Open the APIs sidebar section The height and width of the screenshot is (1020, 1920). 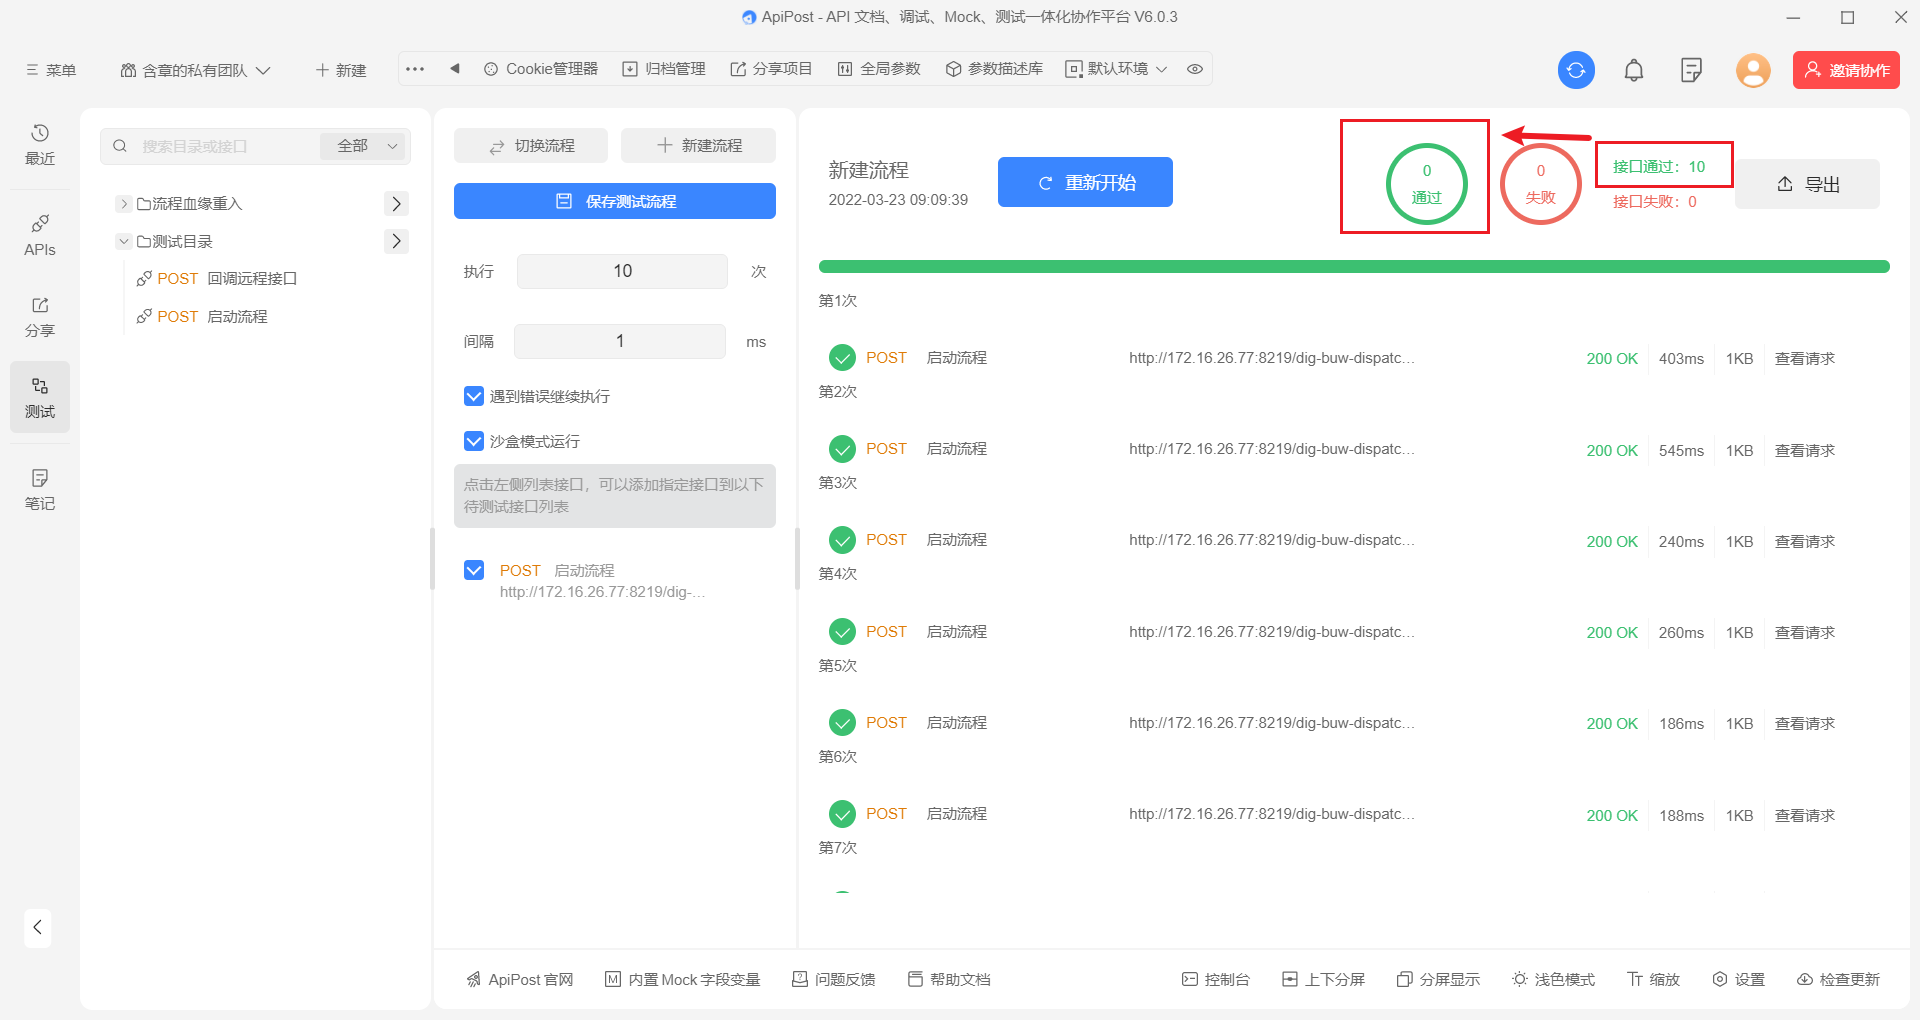[x=40, y=235]
